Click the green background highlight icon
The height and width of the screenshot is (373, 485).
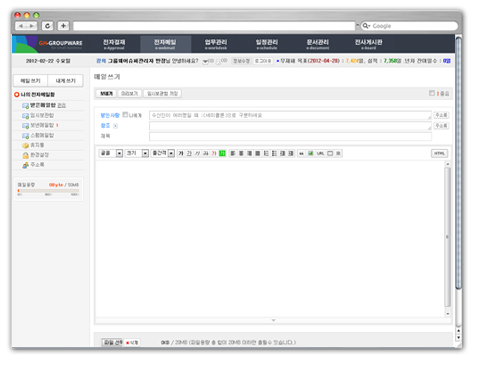(x=222, y=153)
